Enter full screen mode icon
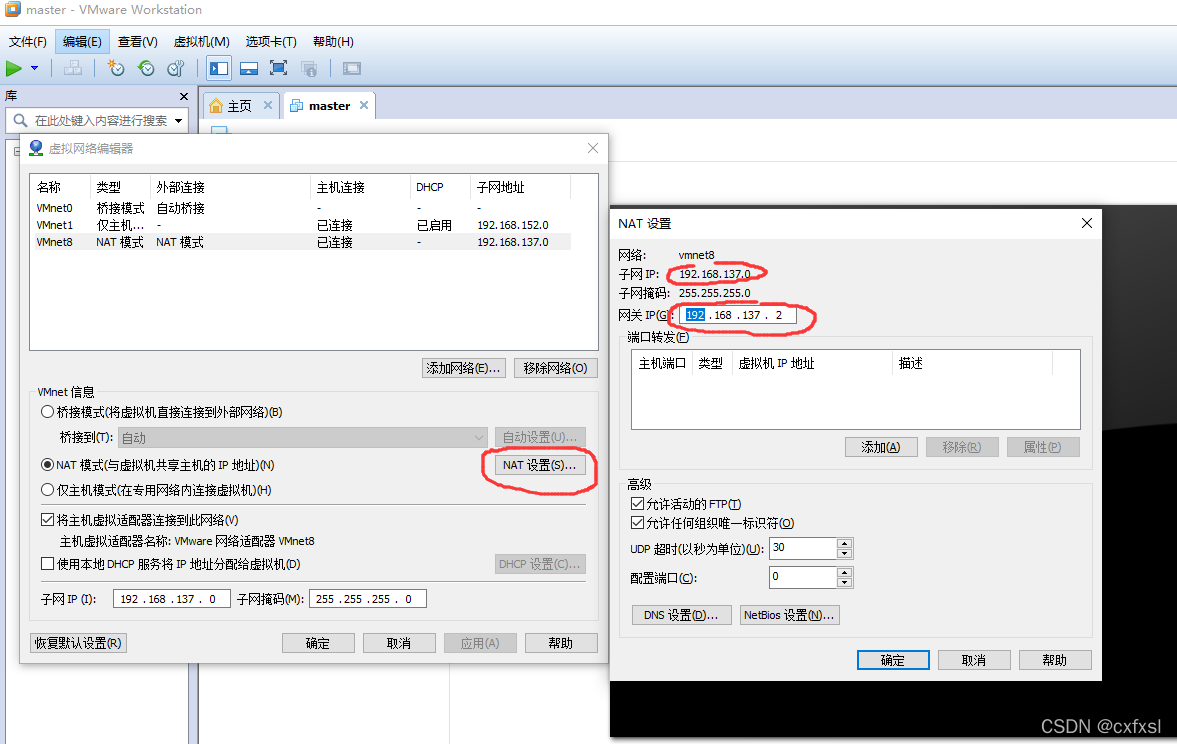Image resolution: width=1177 pixels, height=744 pixels. pos(278,68)
